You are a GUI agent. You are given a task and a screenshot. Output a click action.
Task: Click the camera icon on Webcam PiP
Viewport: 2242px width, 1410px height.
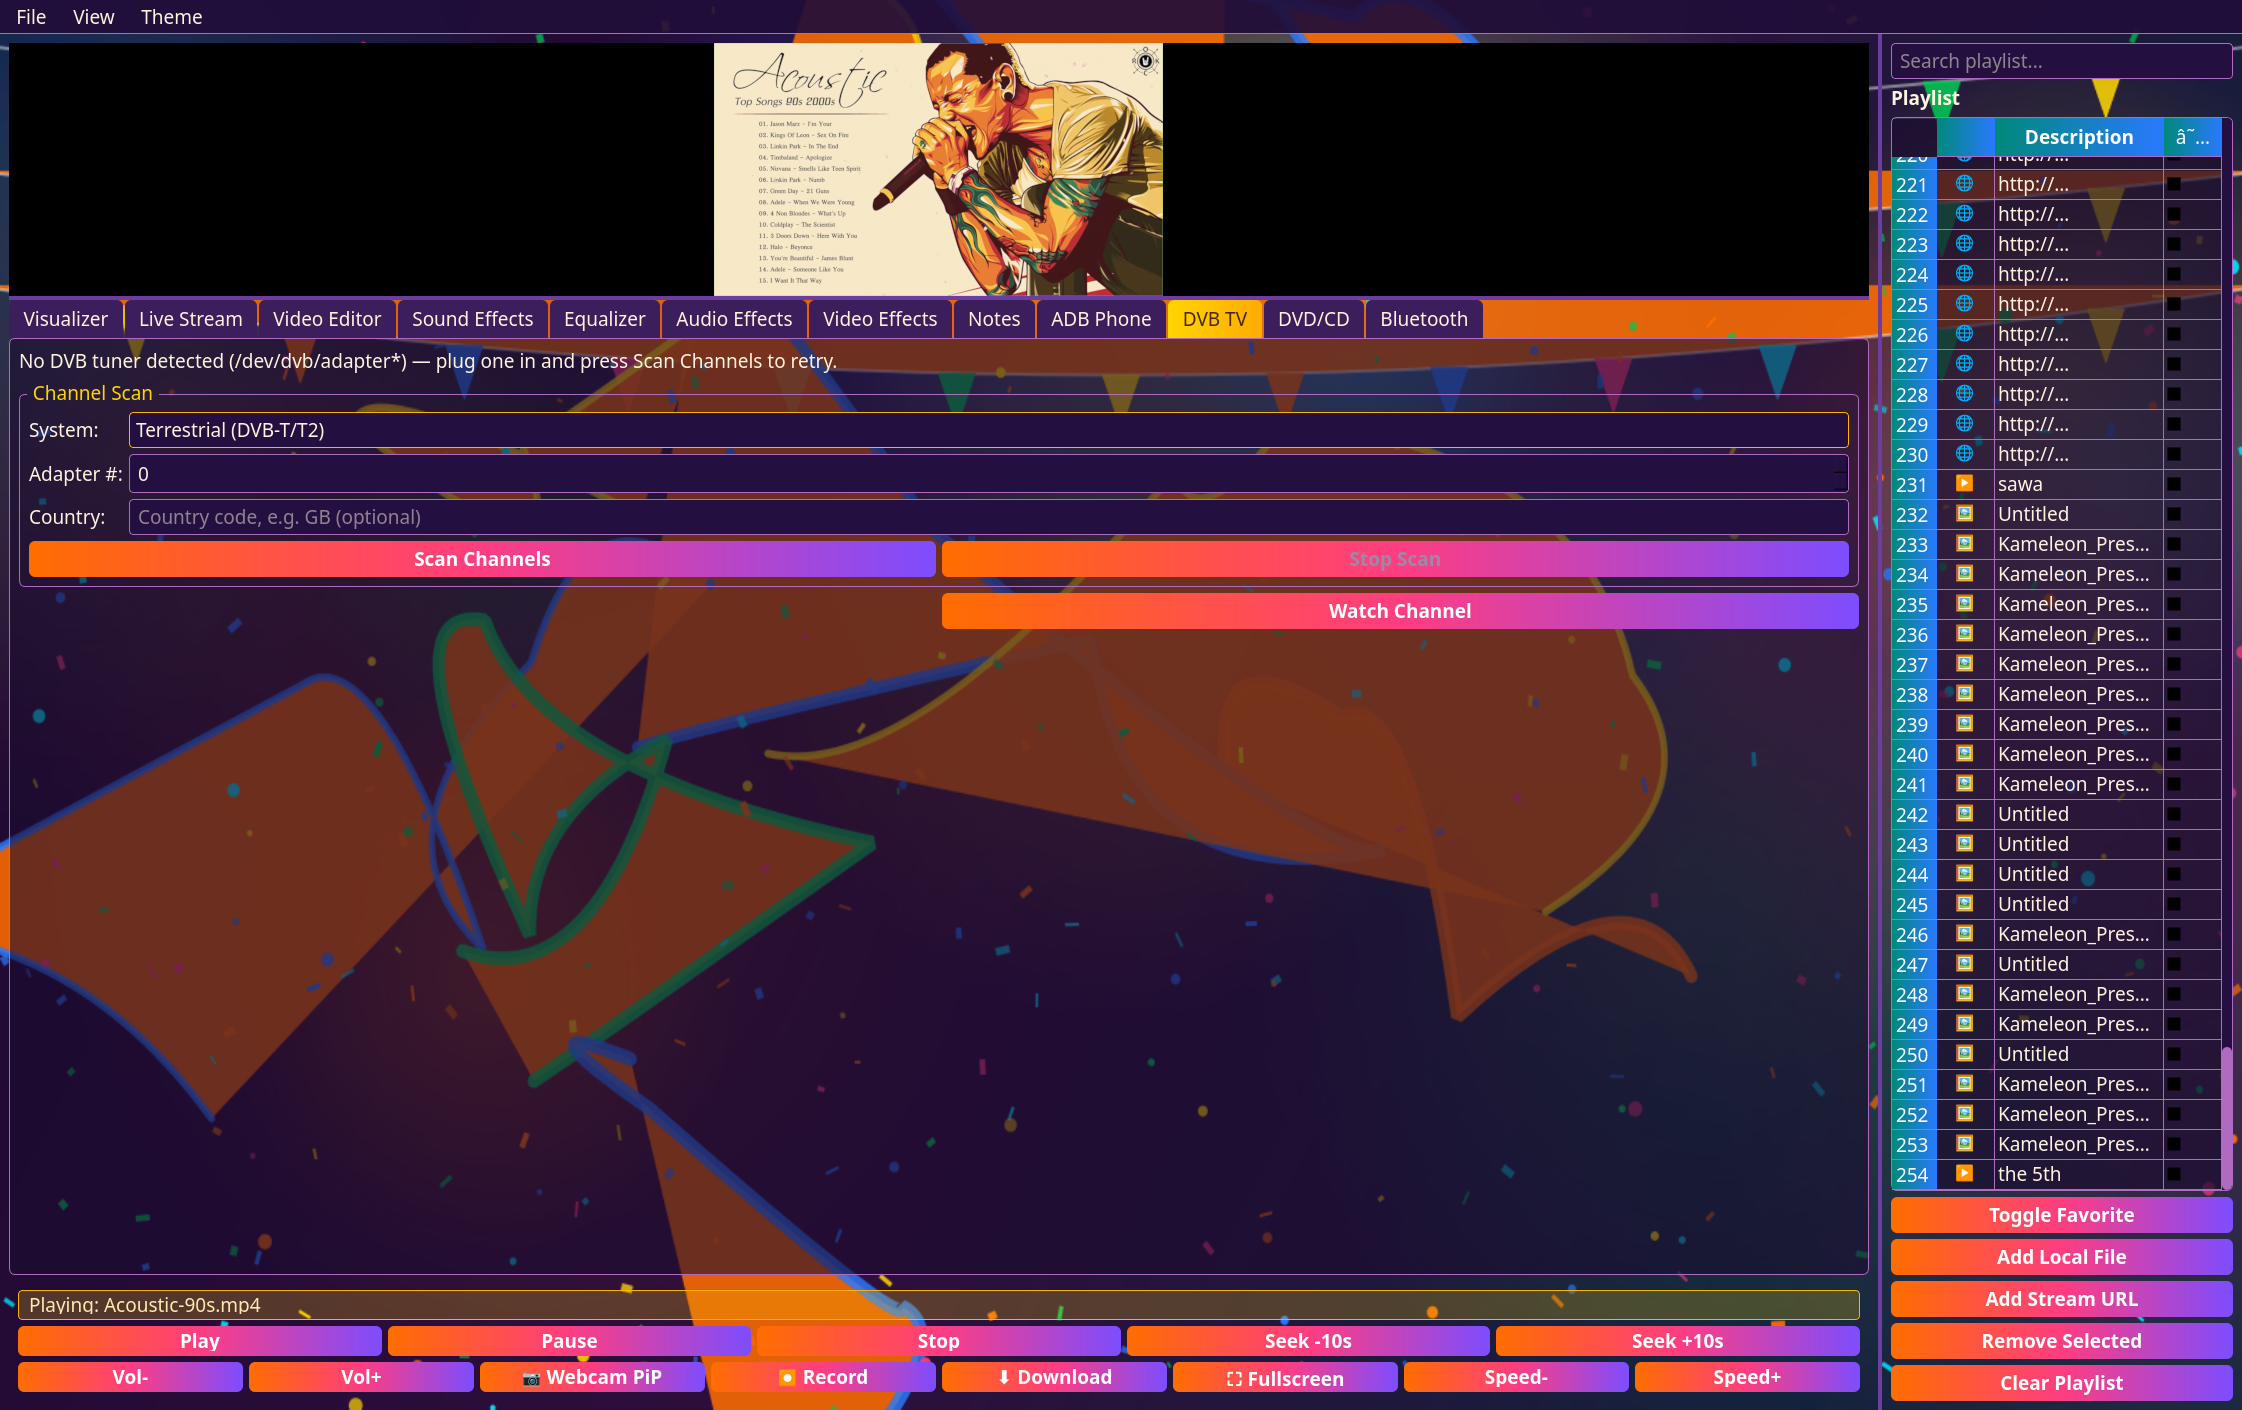point(531,1379)
